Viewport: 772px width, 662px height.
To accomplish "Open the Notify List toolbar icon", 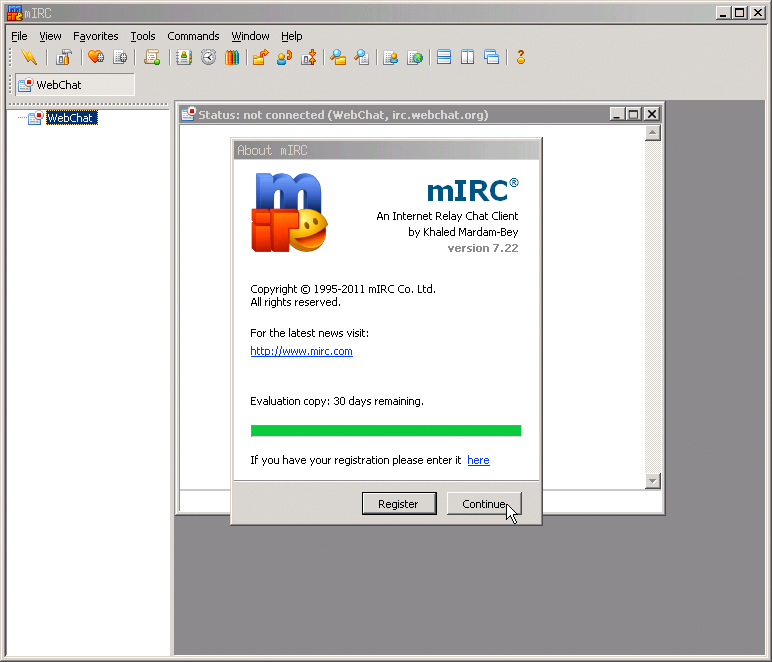I will click(x=391, y=58).
